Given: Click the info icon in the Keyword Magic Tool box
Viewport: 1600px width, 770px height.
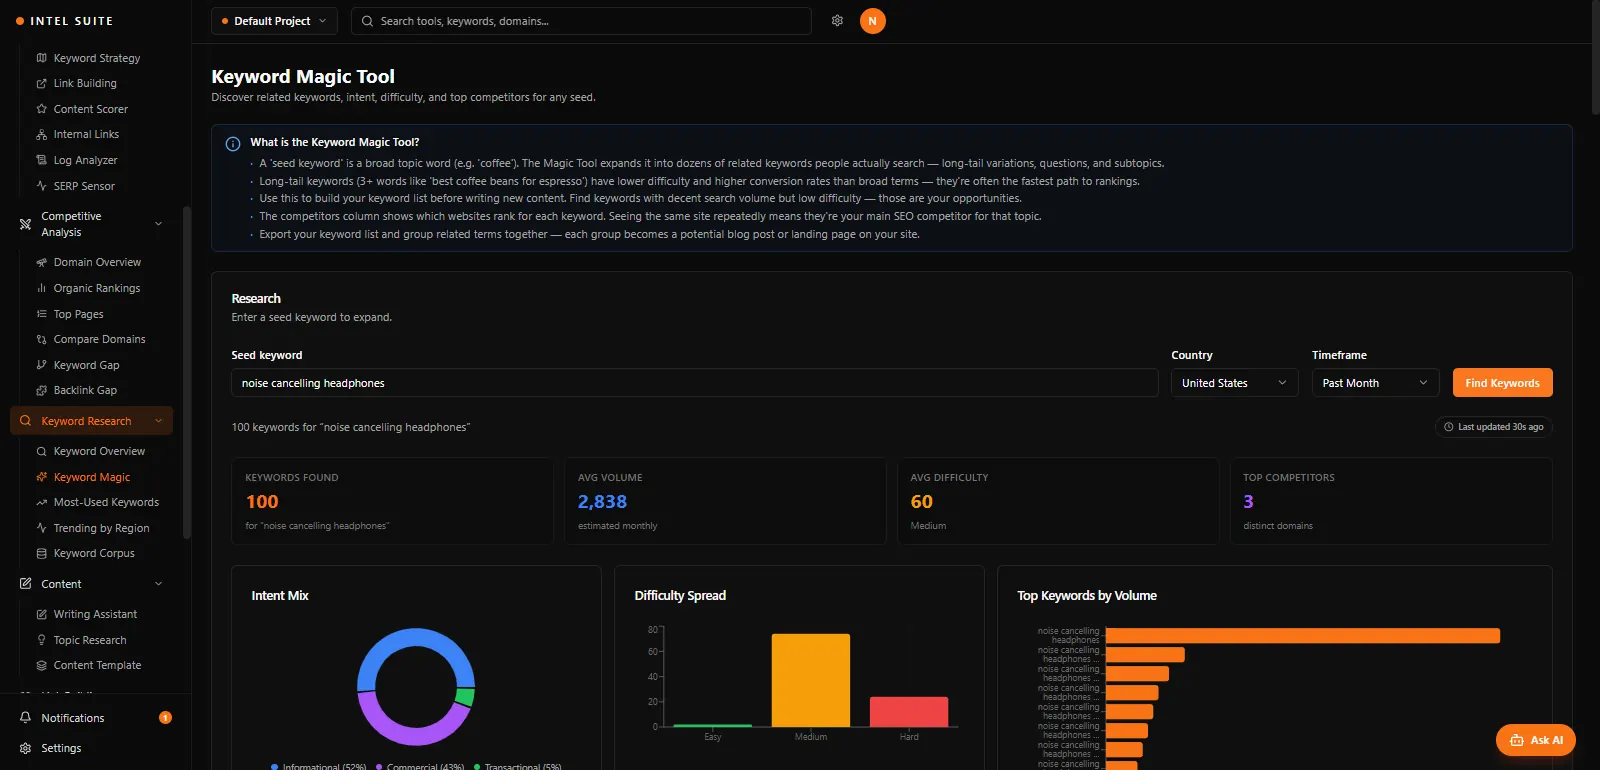Looking at the screenshot, I should (233, 144).
